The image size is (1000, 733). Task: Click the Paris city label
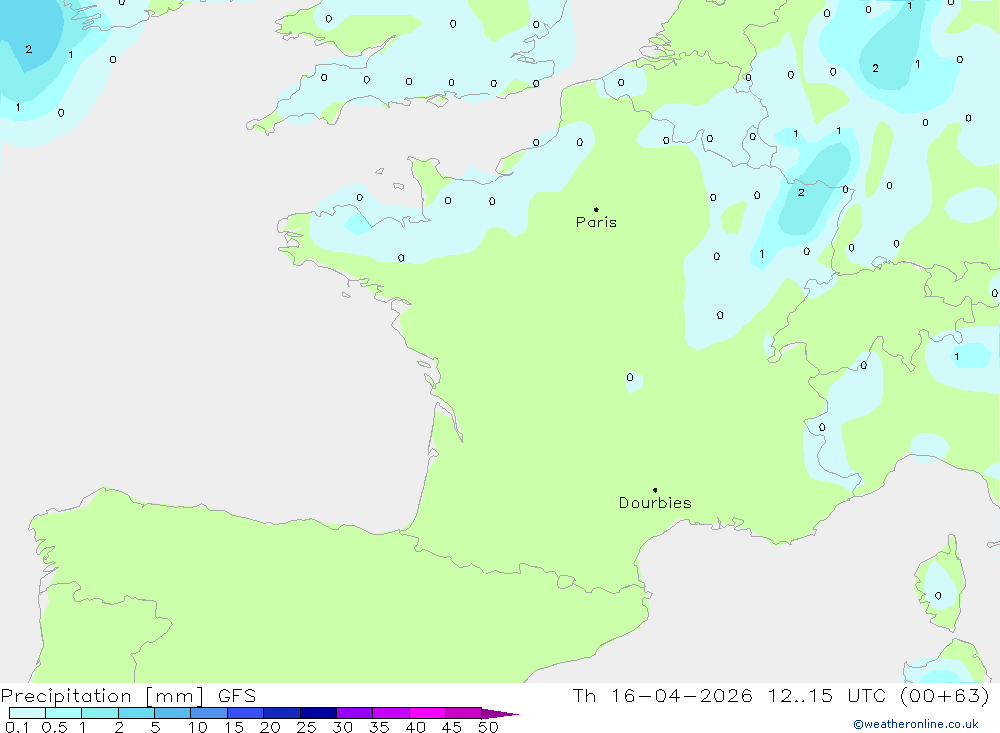pyautogui.click(x=596, y=222)
